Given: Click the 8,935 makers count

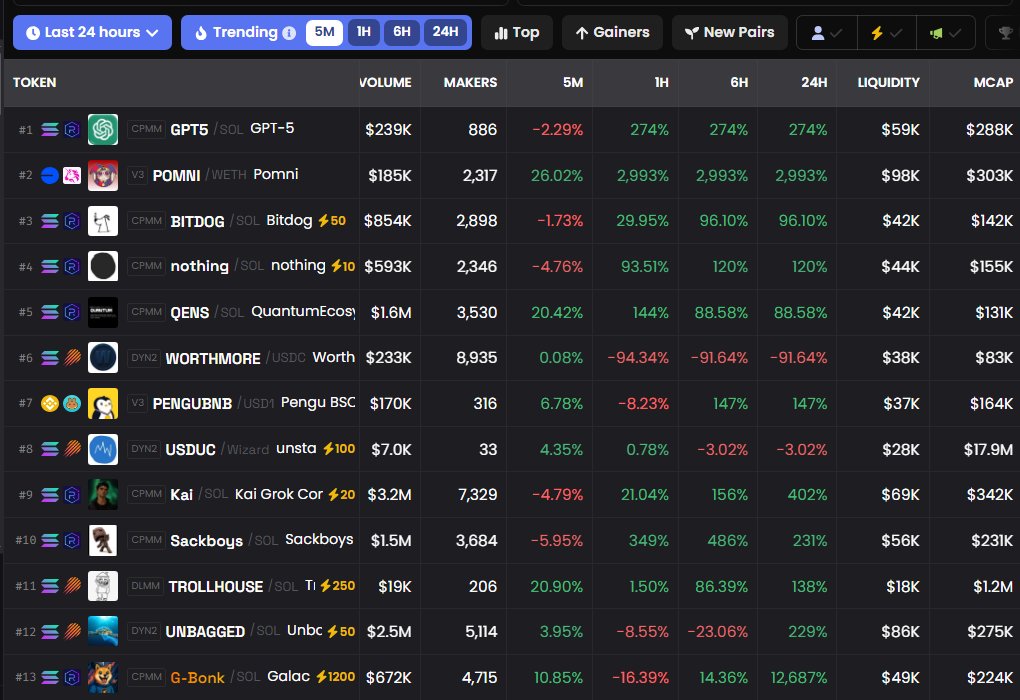Looking at the screenshot, I should (477, 358).
